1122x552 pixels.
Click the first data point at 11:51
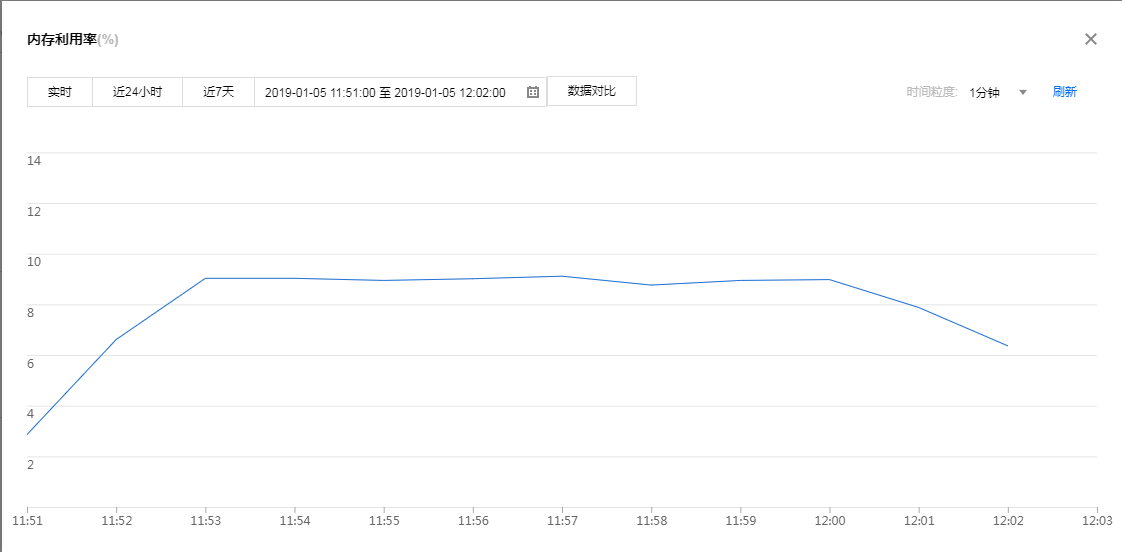click(28, 434)
